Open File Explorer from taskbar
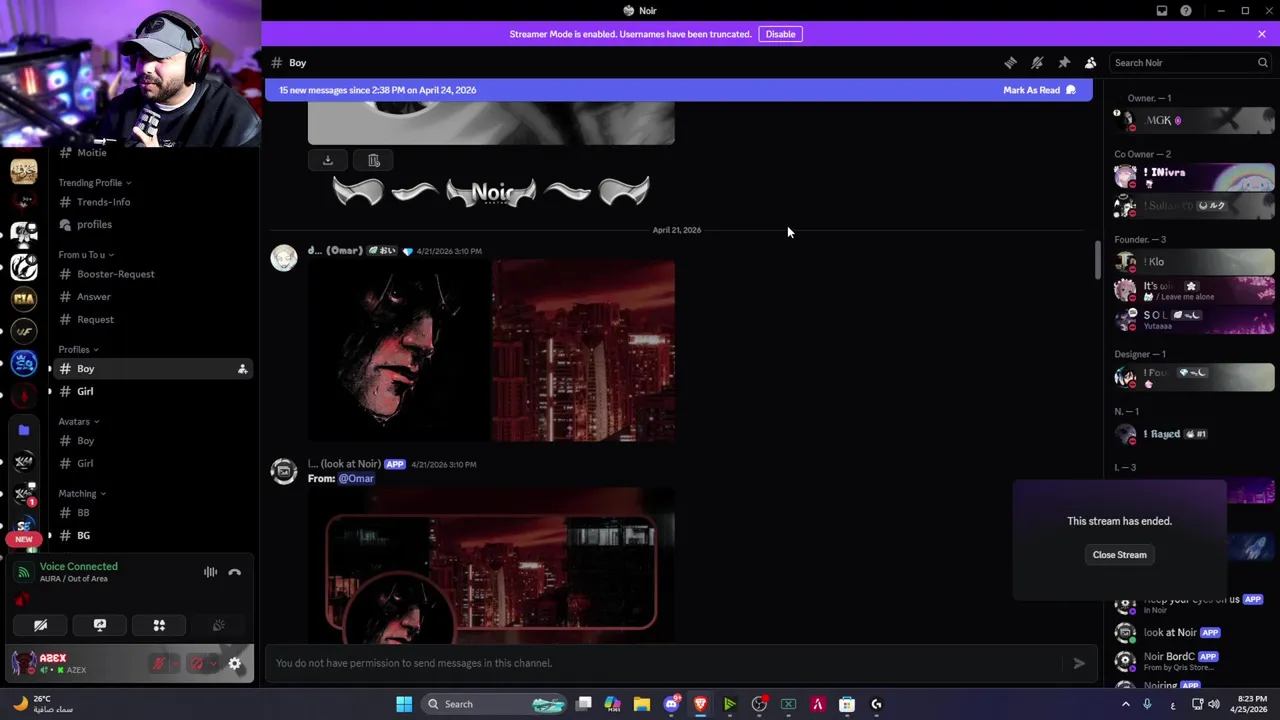Viewport: 1280px width, 720px height. (642, 704)
